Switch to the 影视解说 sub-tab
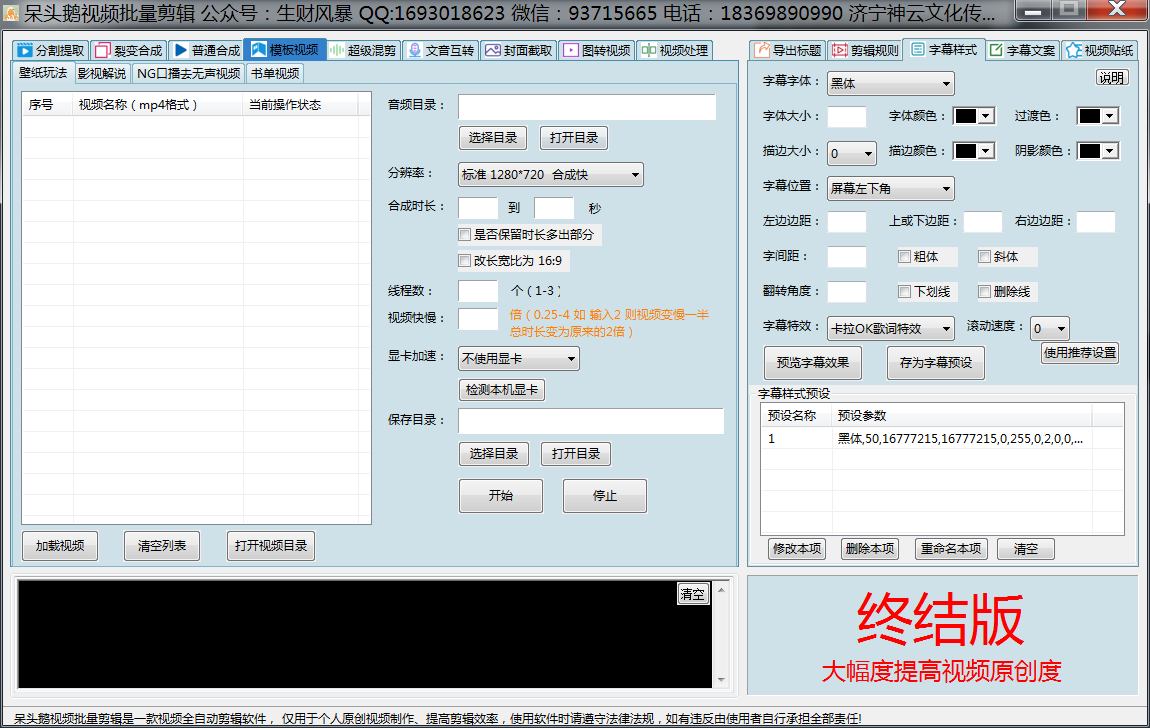 click(102, 73)
